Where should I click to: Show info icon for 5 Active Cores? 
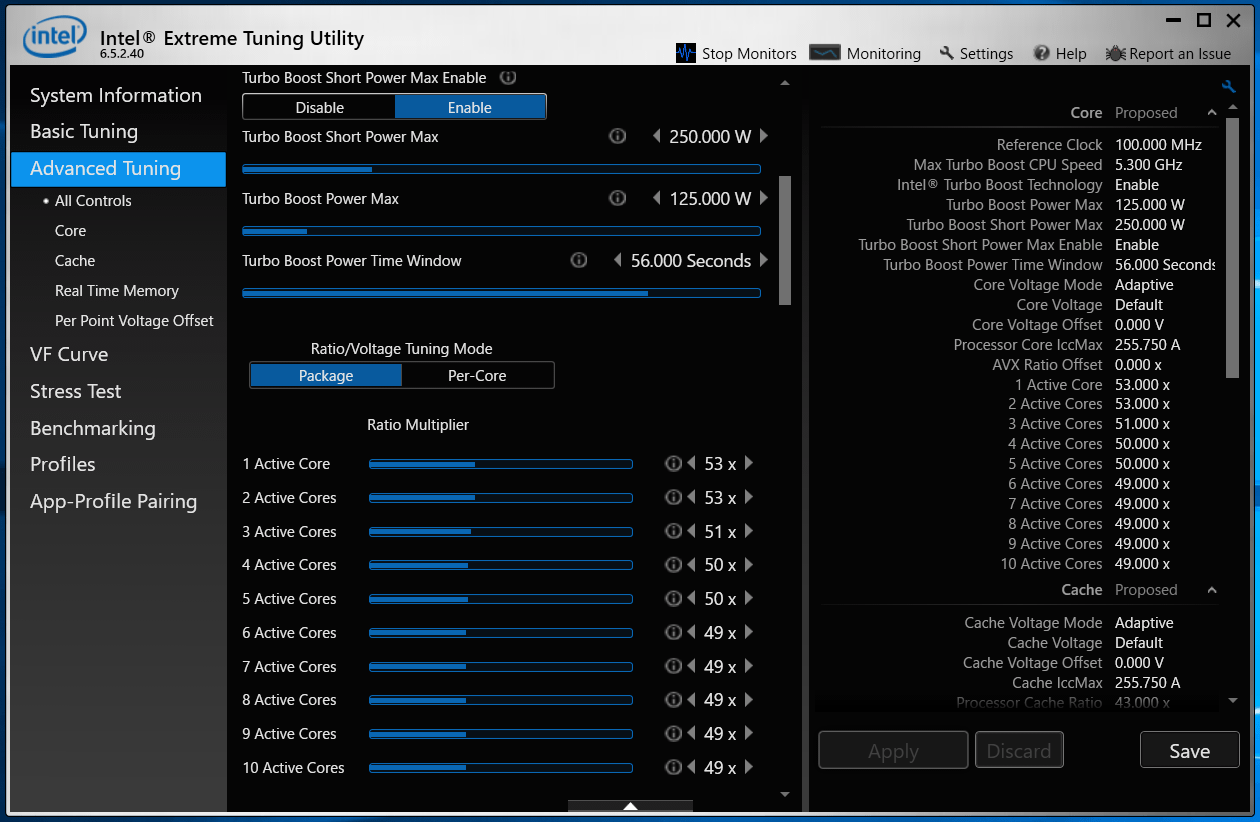tap(674, 599)
